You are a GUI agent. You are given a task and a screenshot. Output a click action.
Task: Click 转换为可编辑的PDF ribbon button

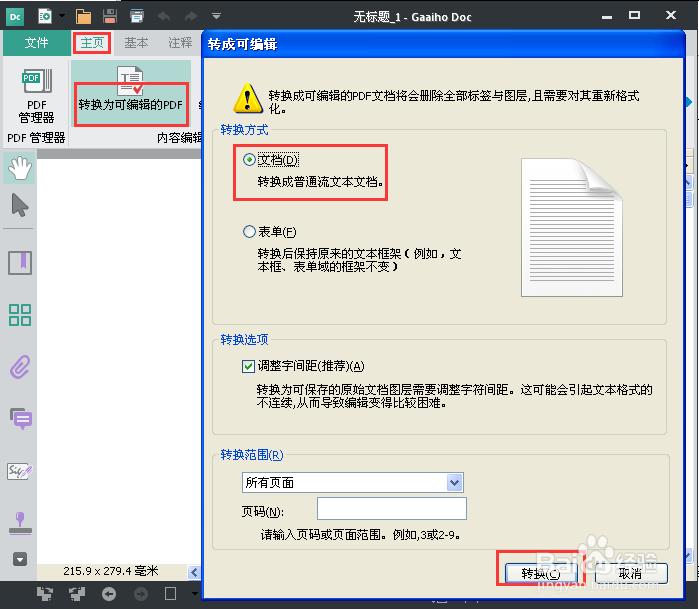tap(131, 95)
